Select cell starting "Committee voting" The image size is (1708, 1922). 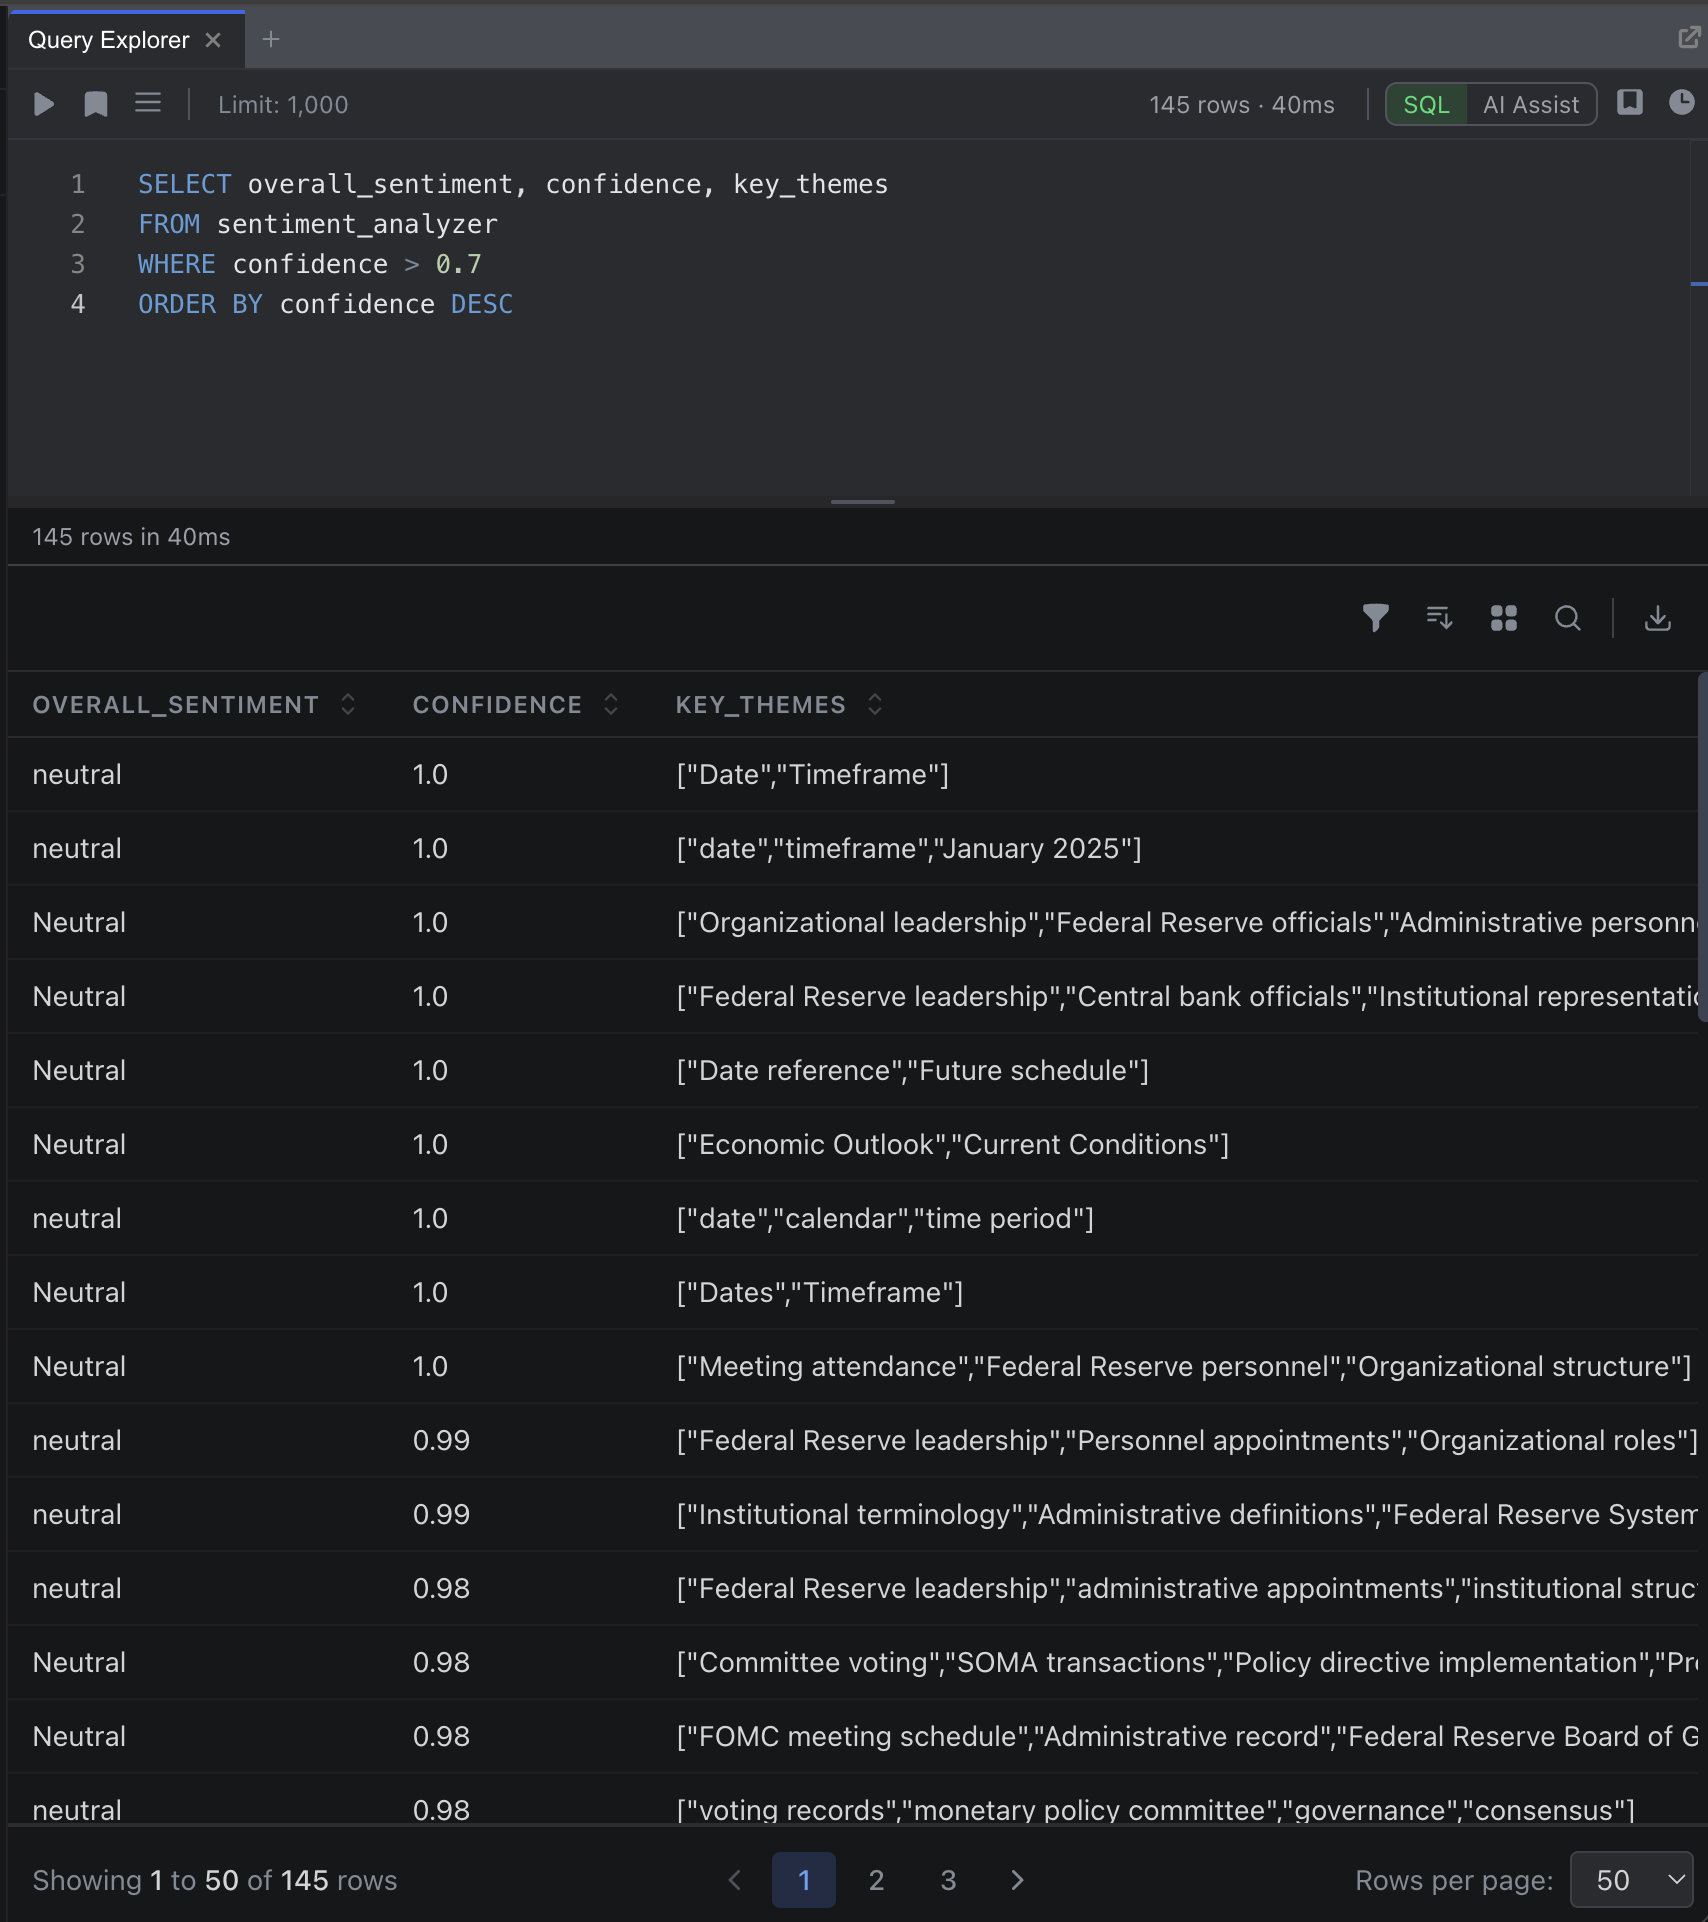(x=1186, y=1663)
